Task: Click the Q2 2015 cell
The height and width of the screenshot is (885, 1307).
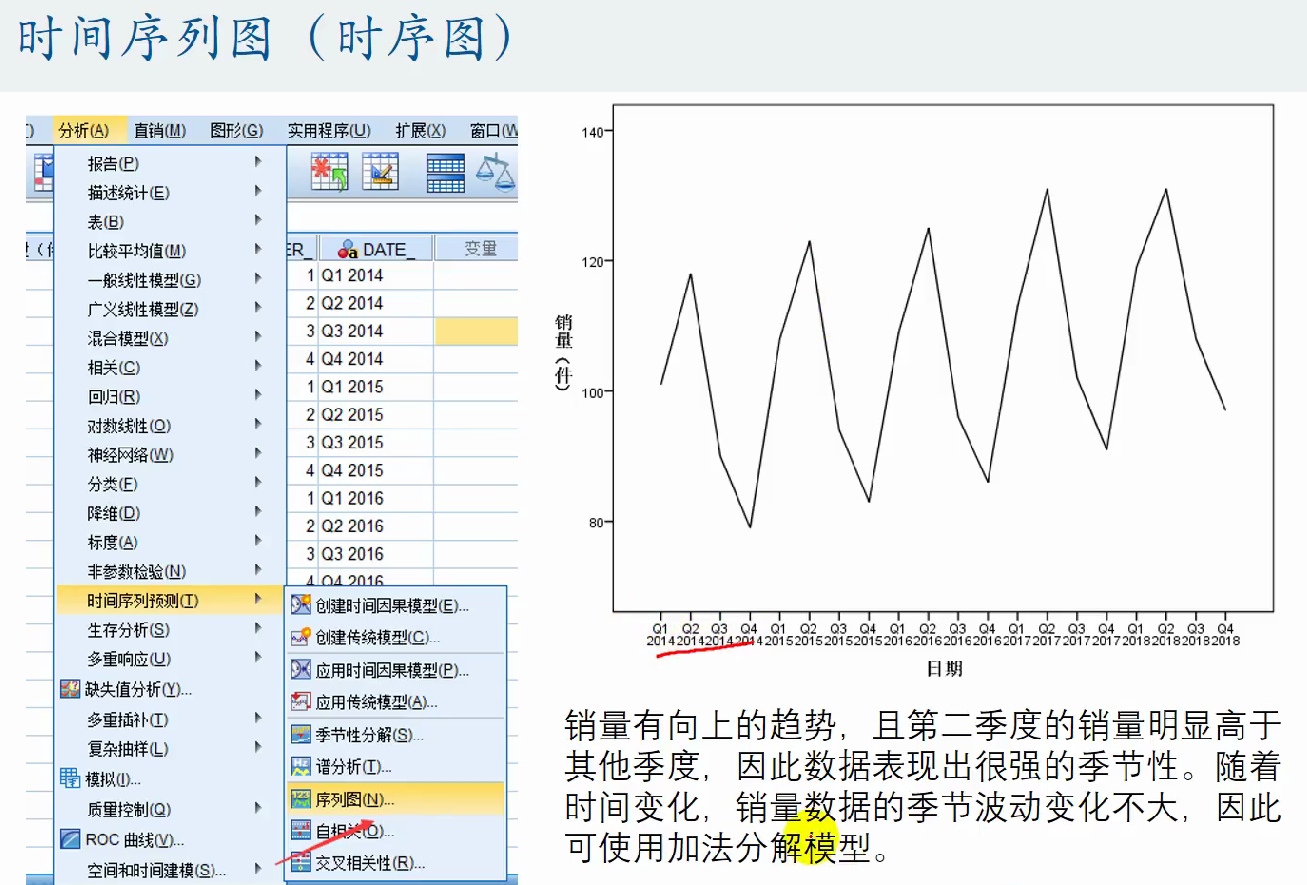Action: tap(376, 415)
